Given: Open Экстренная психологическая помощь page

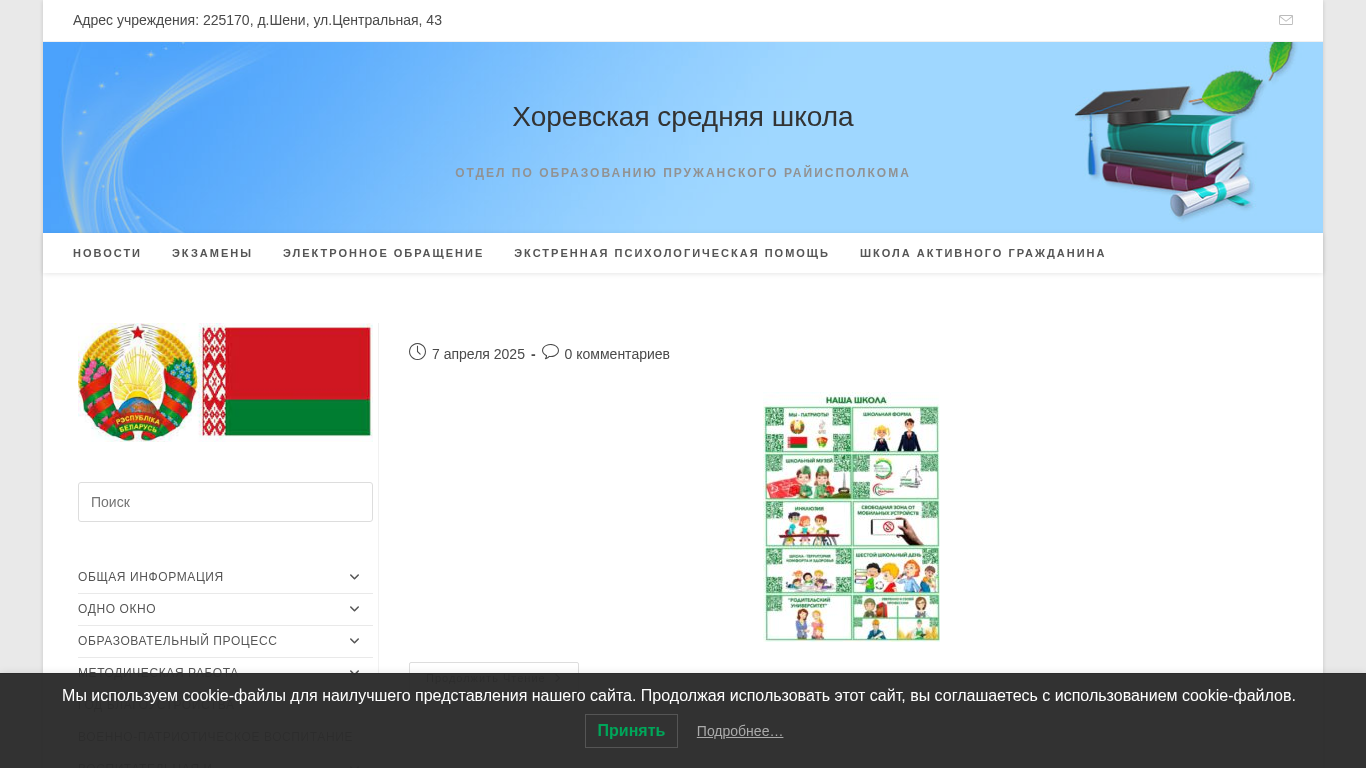Looking at the screenshot, I should pyautogui.click(x=672, y=253).
